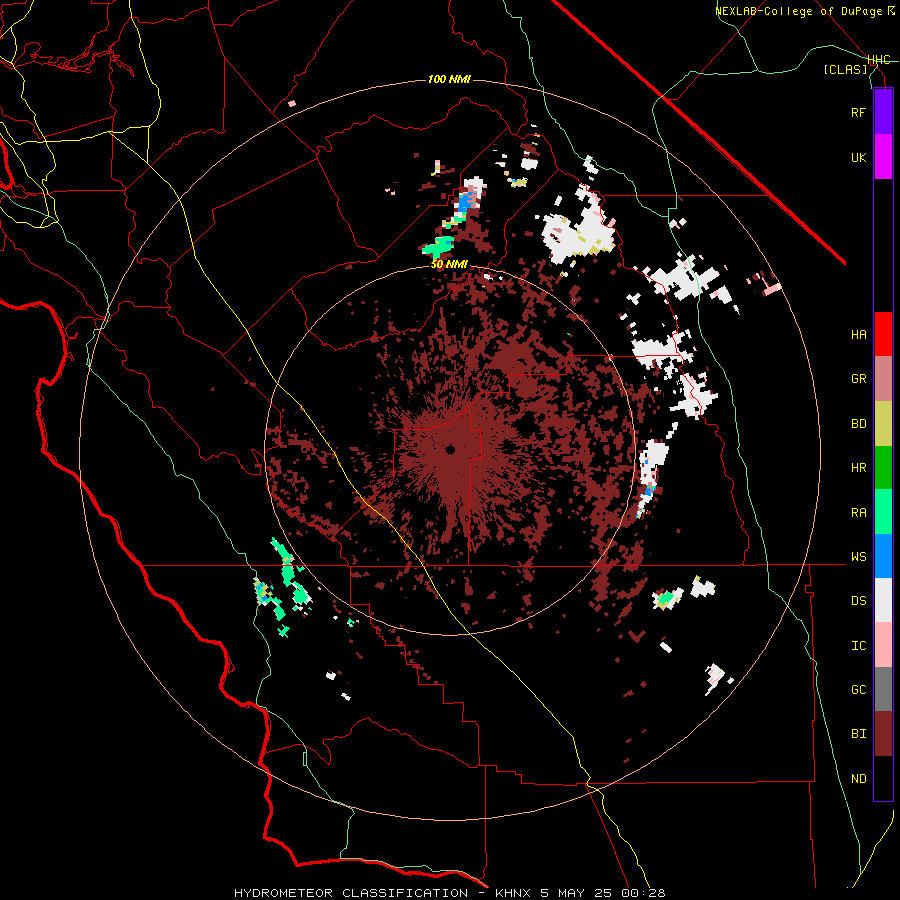The image size is (900, 900).
Task: Click the HA legend label
Action: click(859, 335)
